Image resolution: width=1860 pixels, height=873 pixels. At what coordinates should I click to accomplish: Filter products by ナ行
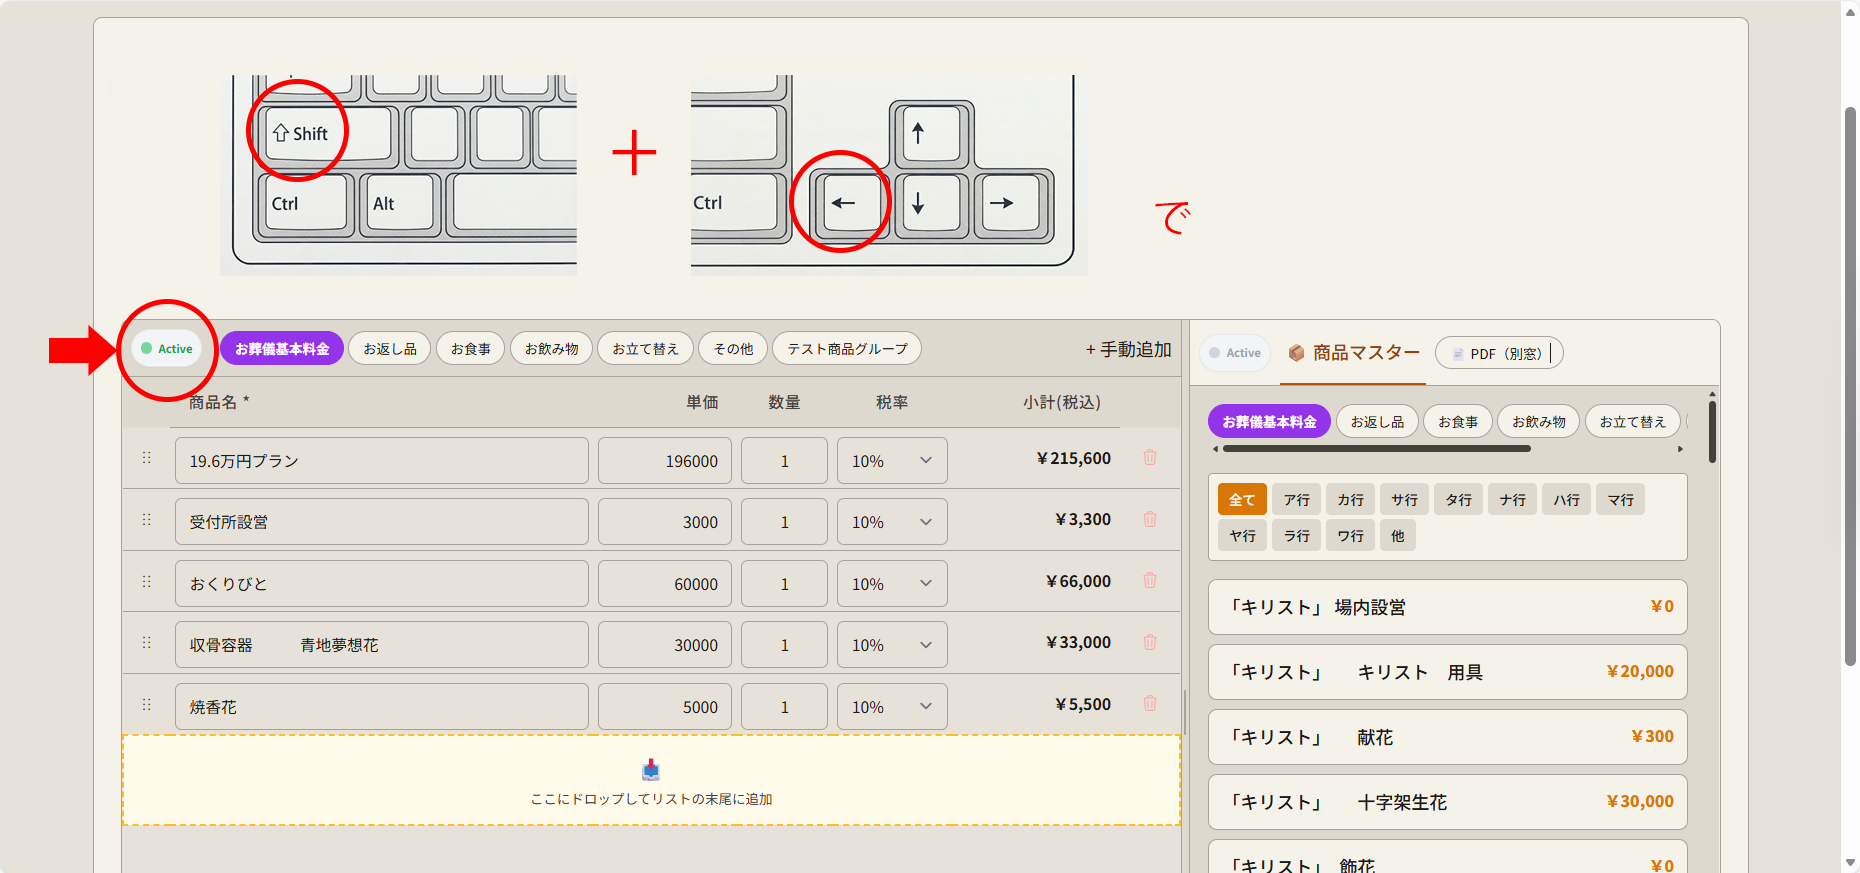[1512, 499]
